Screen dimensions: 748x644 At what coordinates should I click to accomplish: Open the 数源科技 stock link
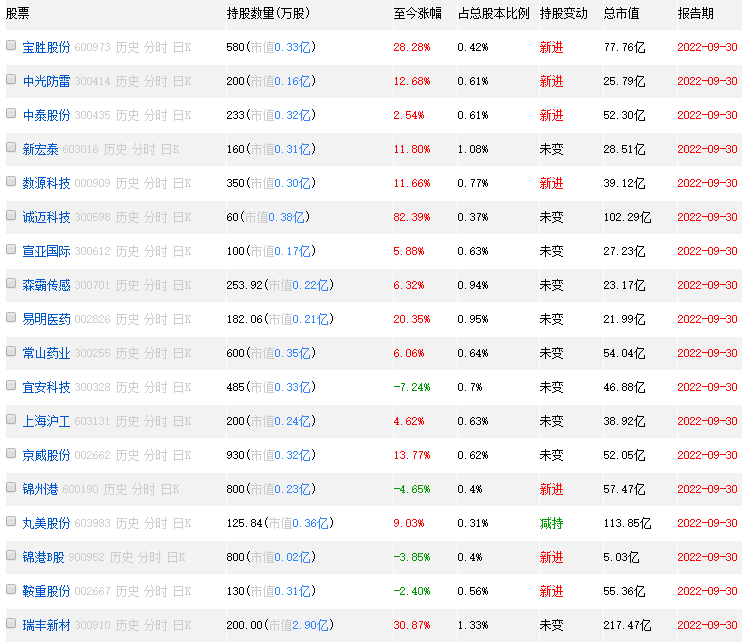pyautogui.click(x=46, y=183)
